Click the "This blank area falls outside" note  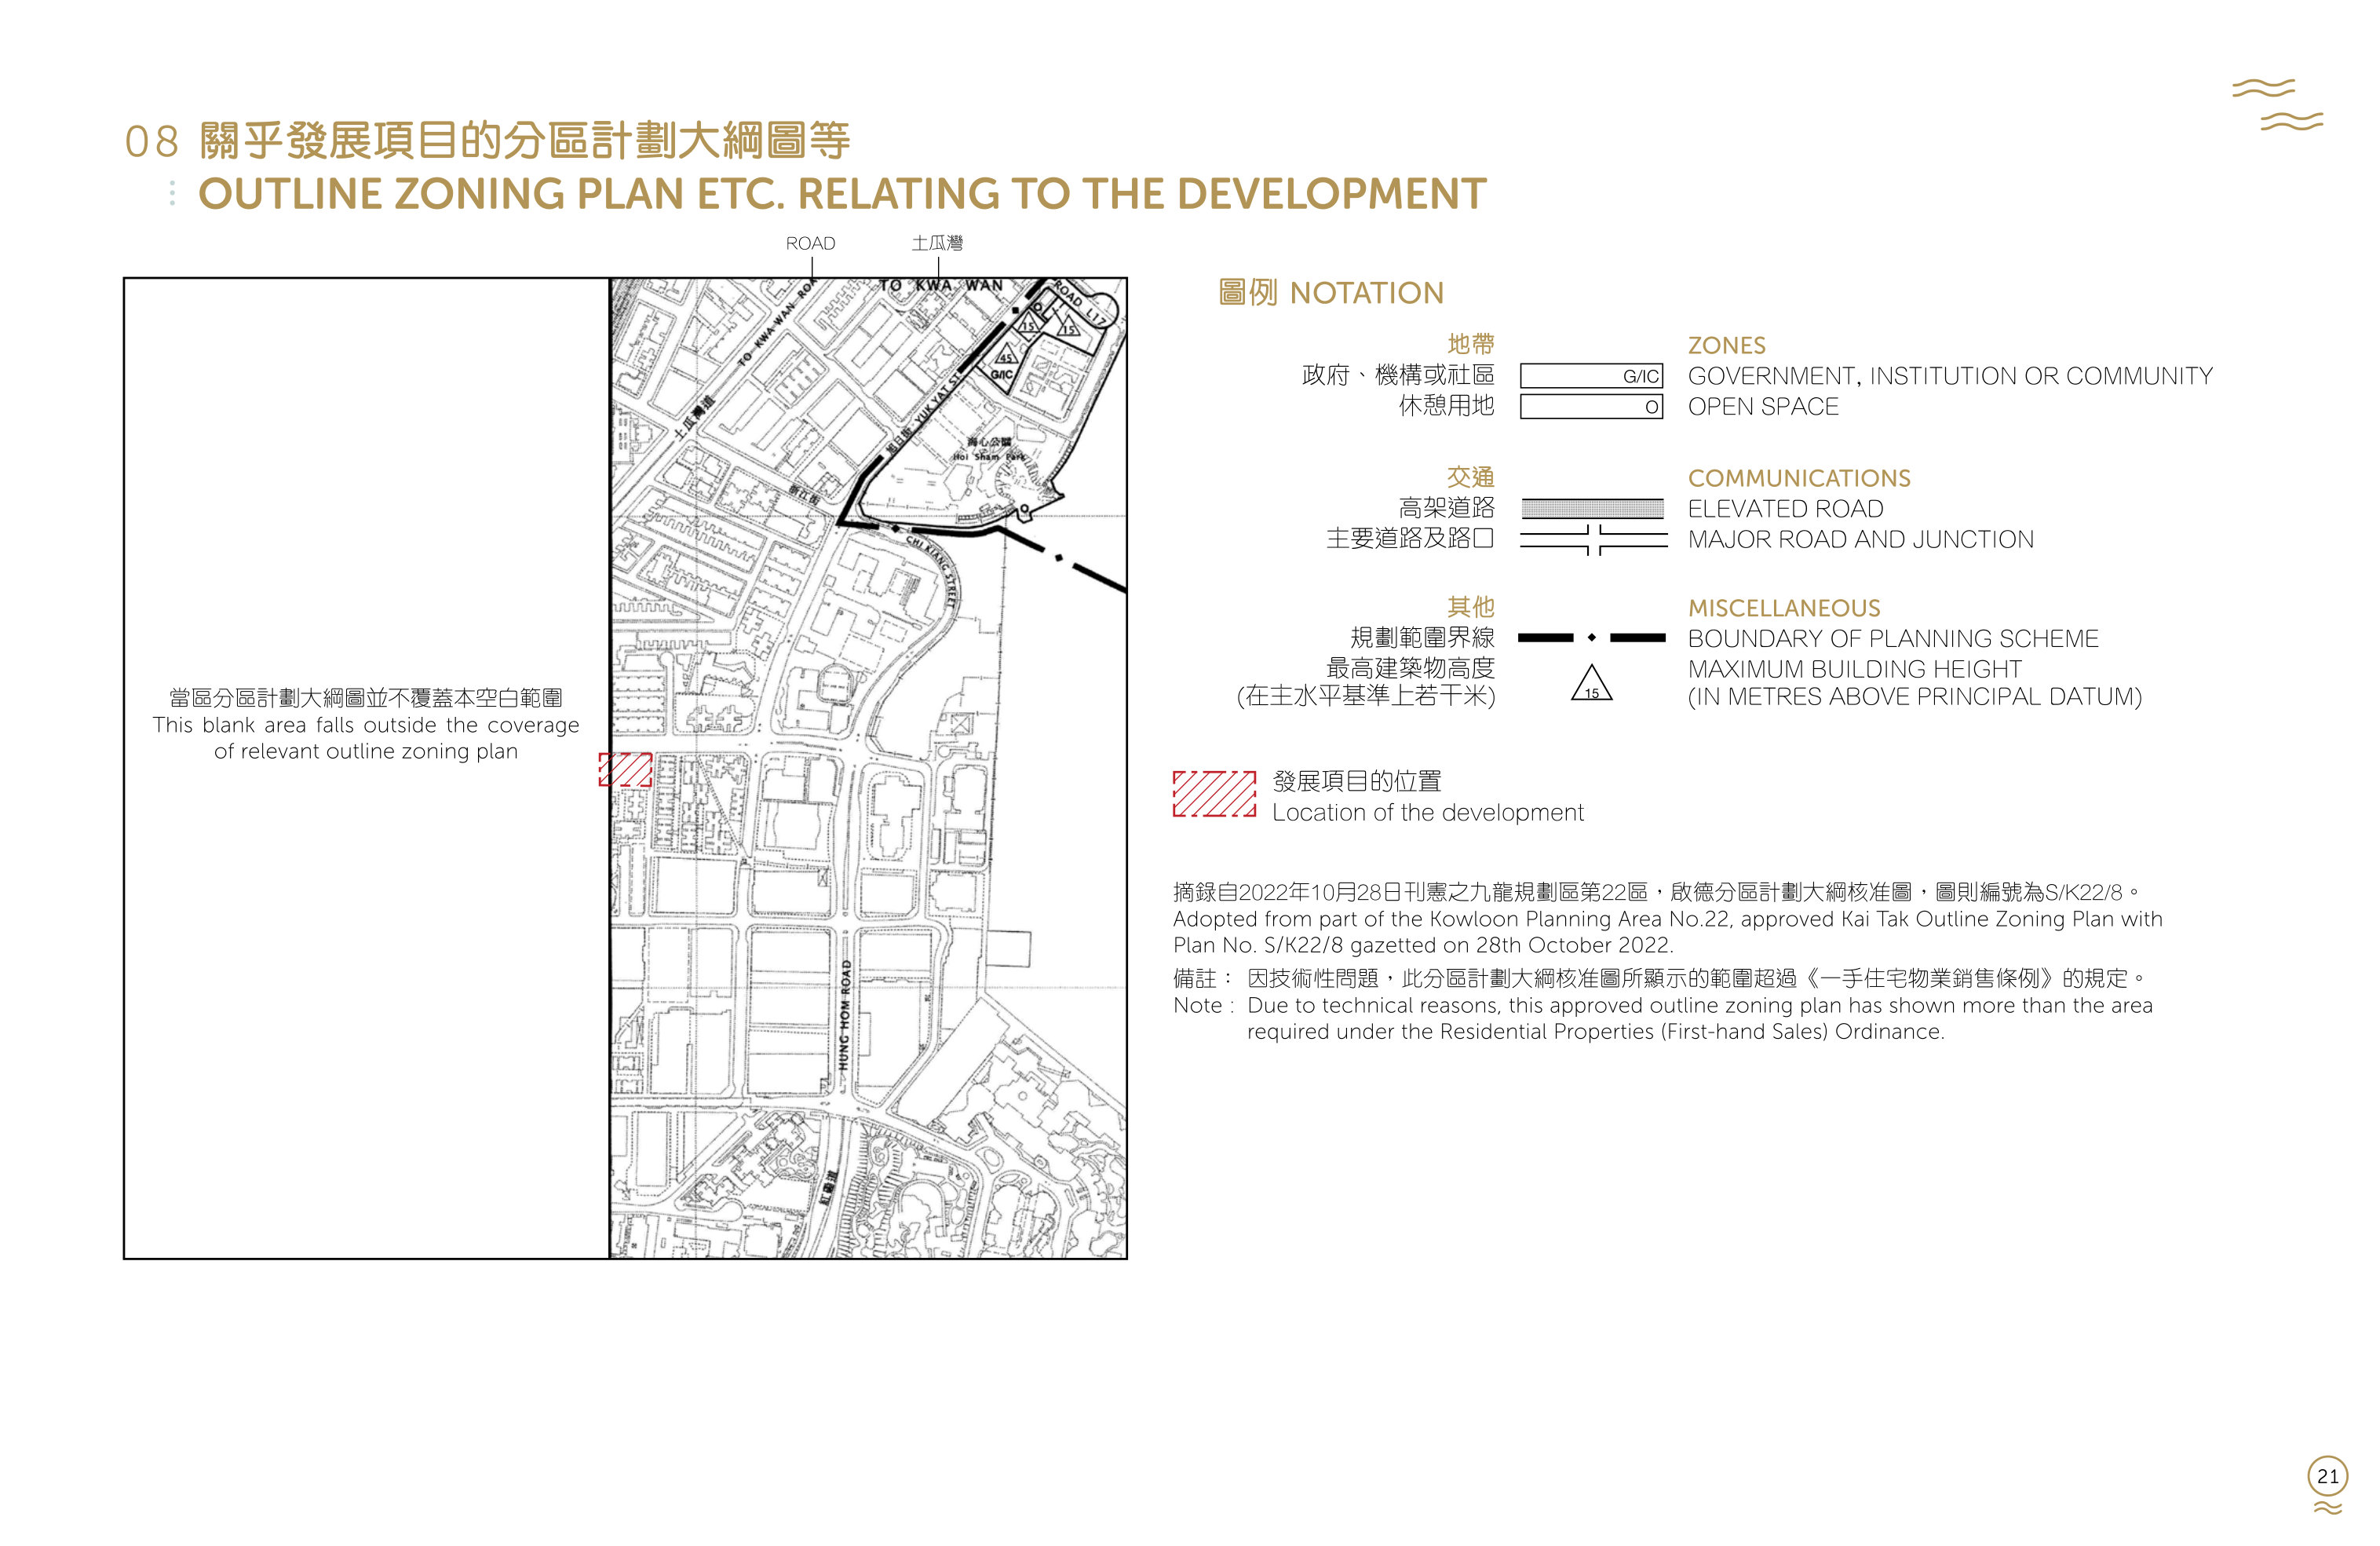(366, 738)
